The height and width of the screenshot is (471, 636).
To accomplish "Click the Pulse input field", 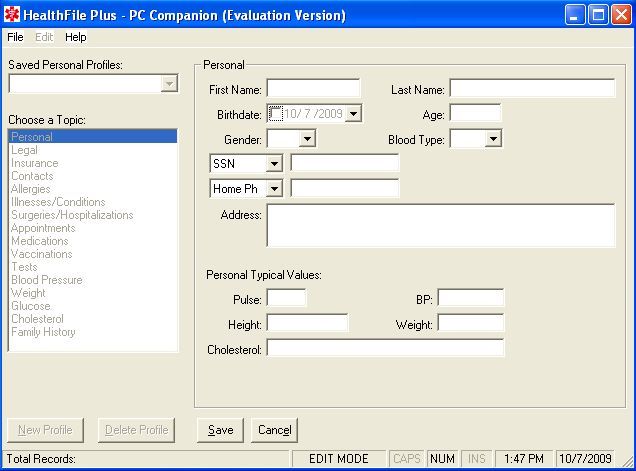I will [x=286, y=298].
